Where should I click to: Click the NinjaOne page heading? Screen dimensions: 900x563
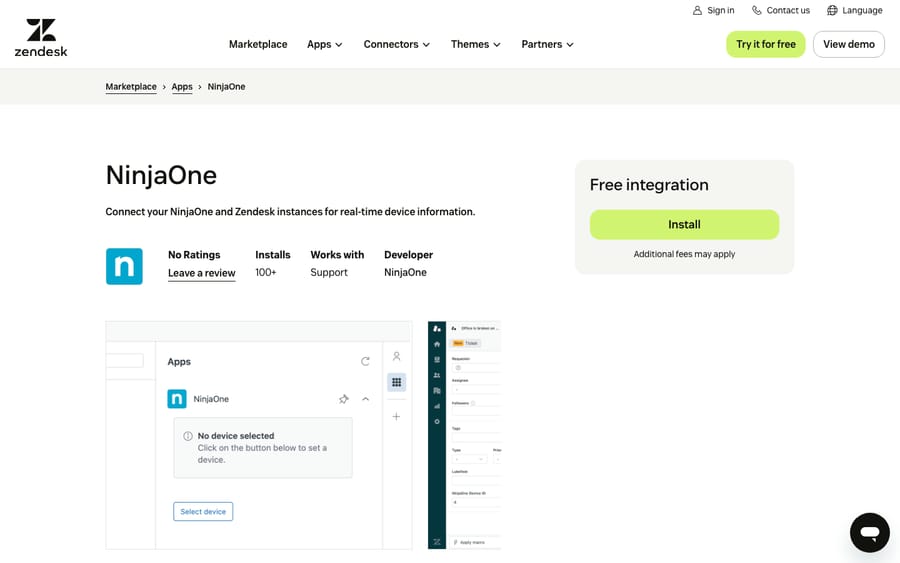161,175
